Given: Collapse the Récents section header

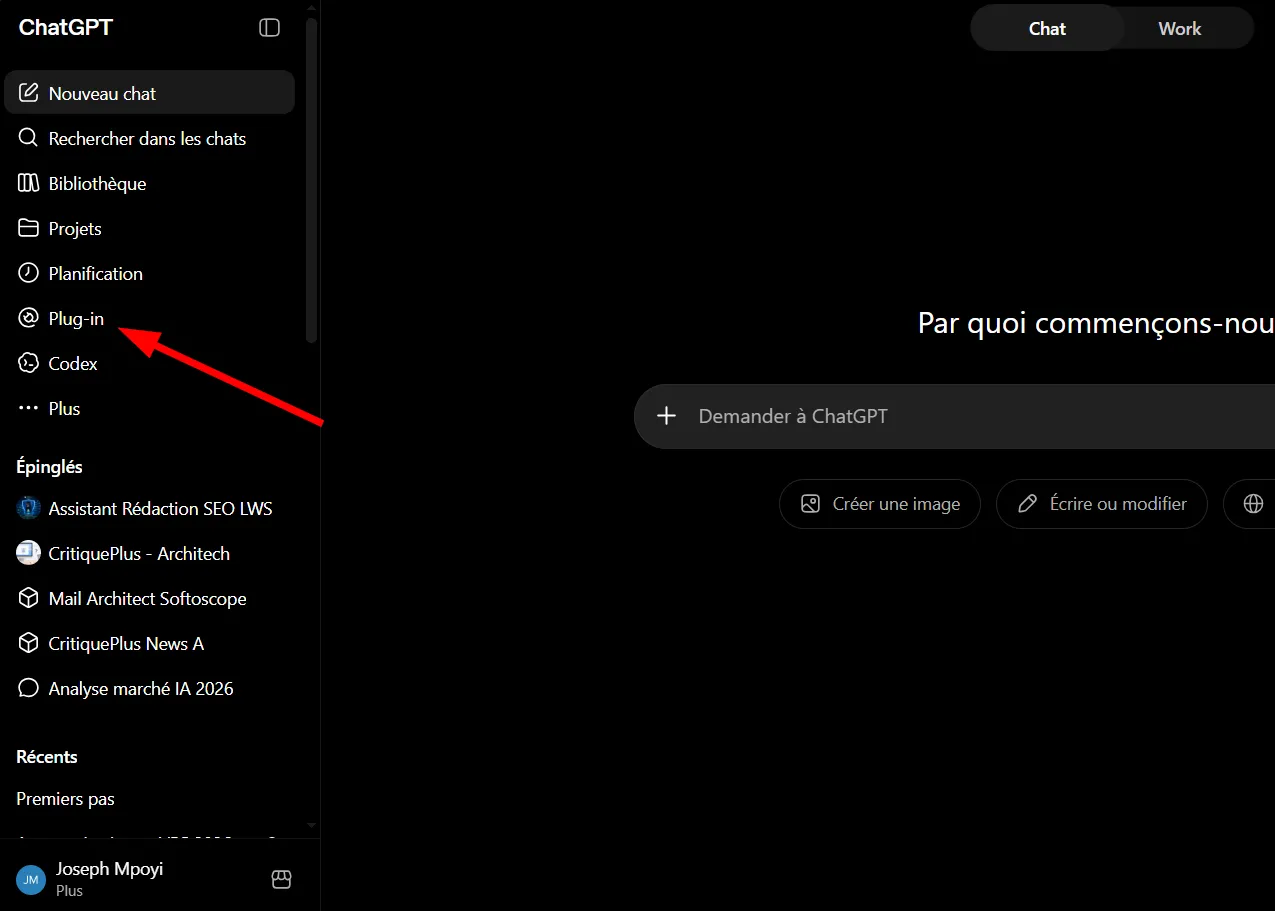Looking at the screenshot, I should [x=47, y=757].
